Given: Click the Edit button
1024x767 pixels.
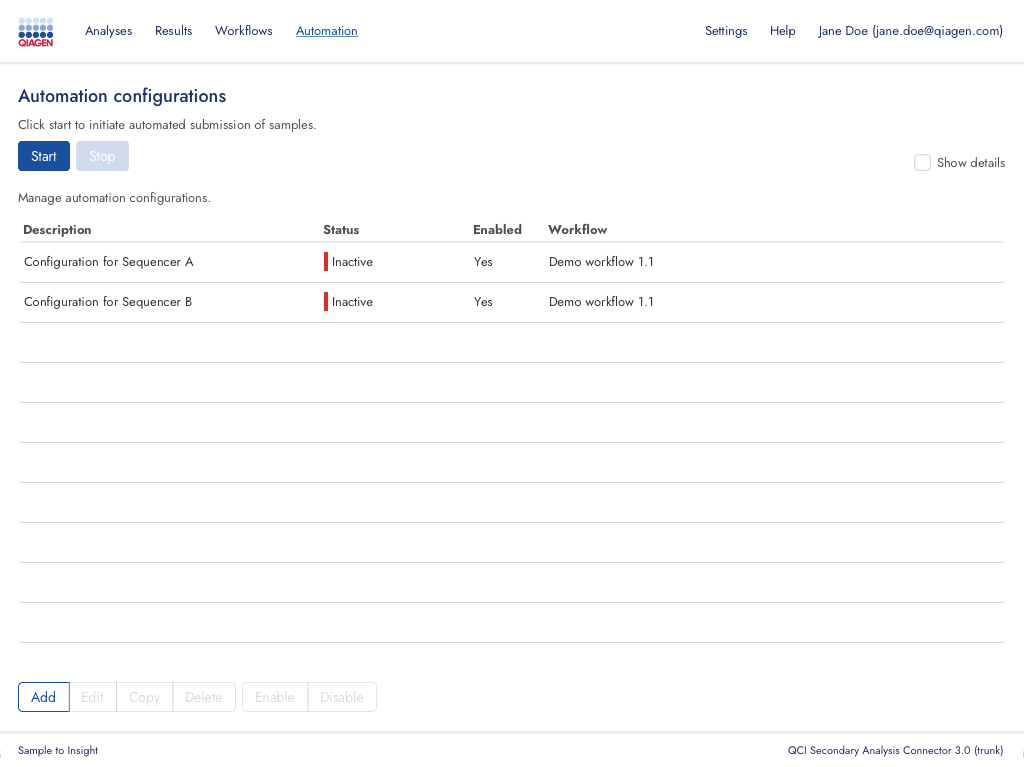Looking at the screenshot, I should pyautogui.click(x=93, y=697).
